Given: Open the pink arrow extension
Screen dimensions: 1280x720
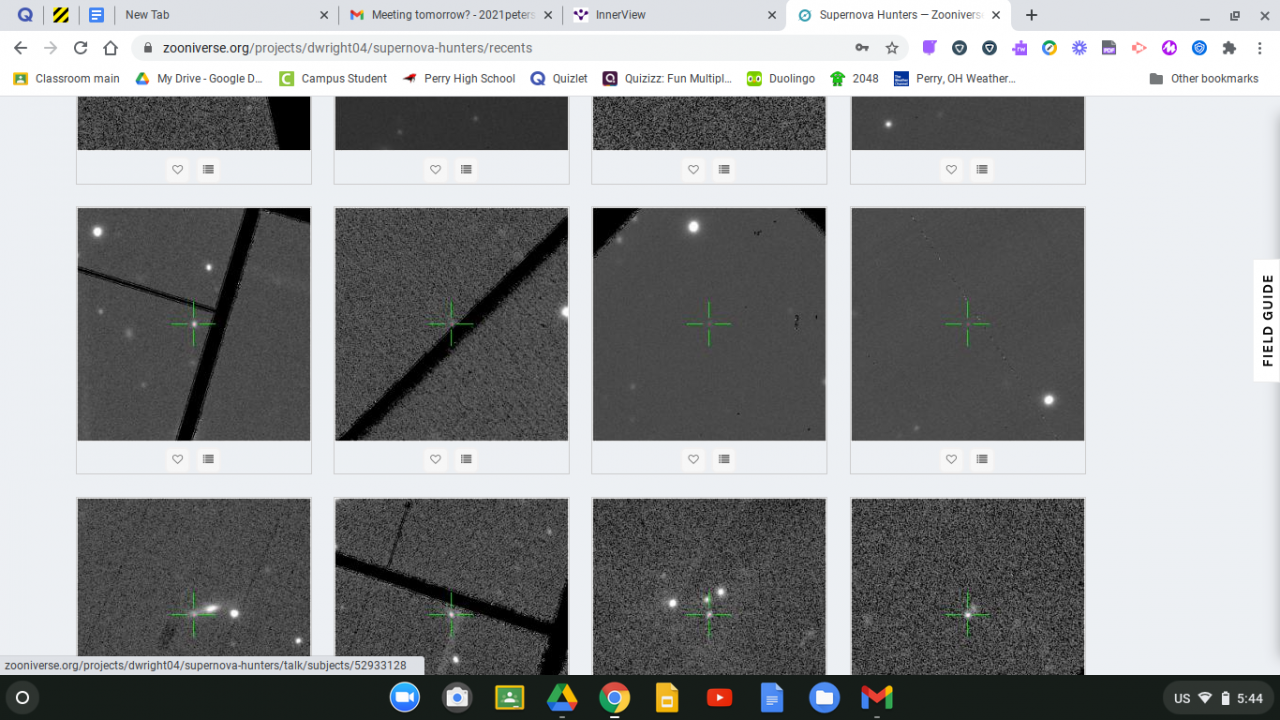Looking at the screenshot, I should pos(1139,48).
